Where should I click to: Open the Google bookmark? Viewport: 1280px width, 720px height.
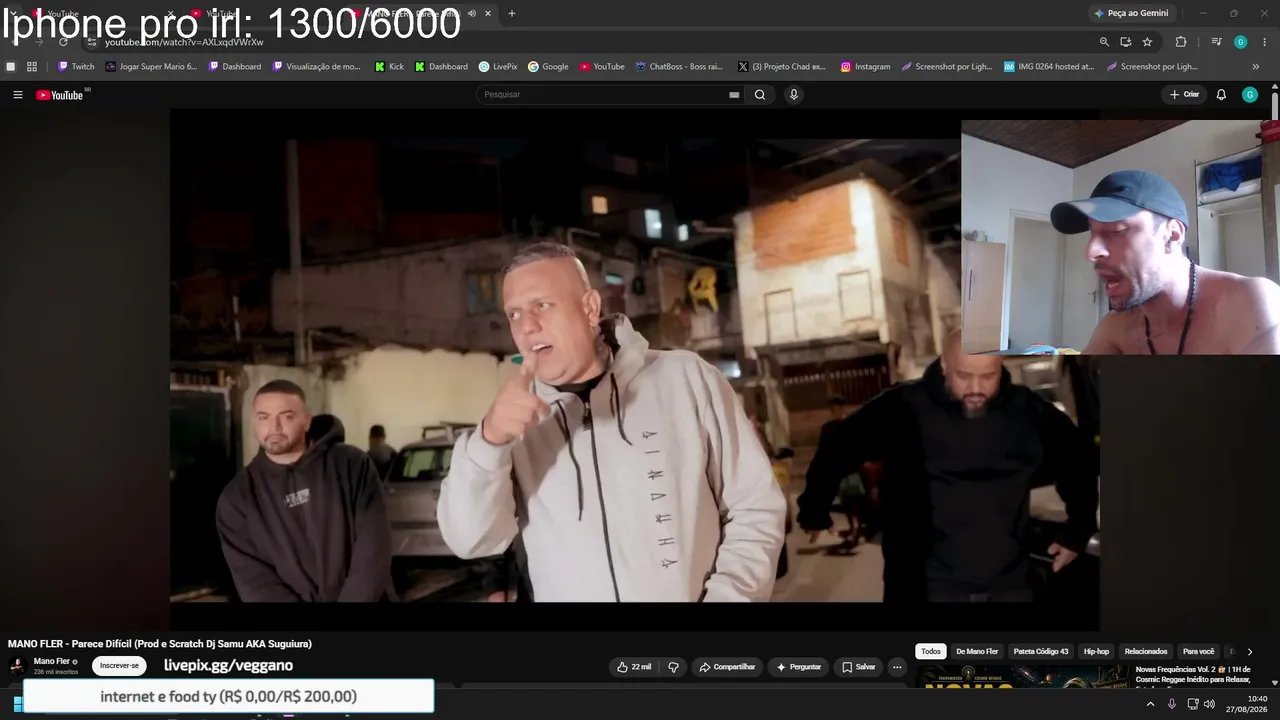(548, 67)
